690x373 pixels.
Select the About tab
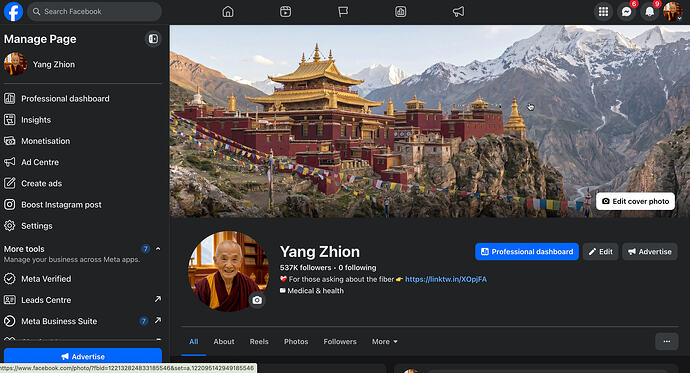(224, 342)
